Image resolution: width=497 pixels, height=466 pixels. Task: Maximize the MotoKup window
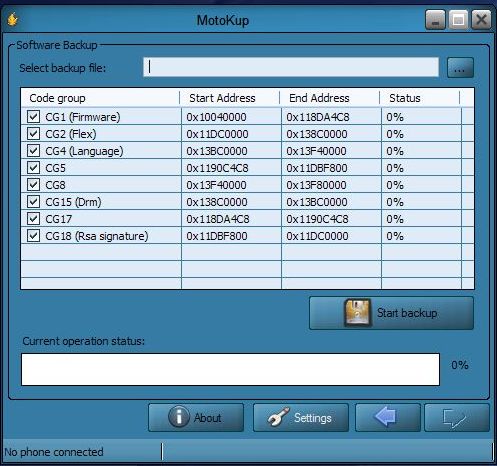[458, 20]
